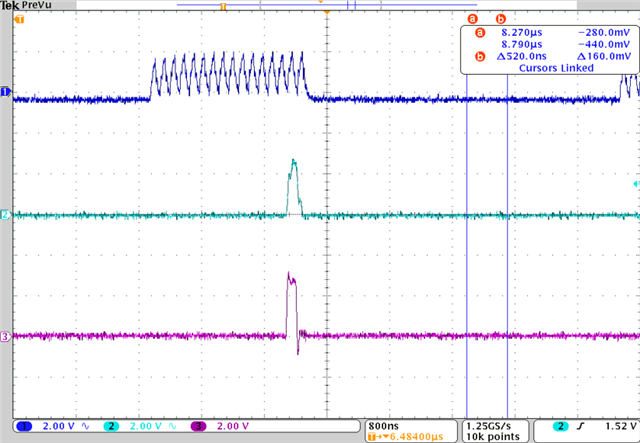640x443 pixels.
Task: Click the trigger delay value 6.48400µs
Action: click(x=416, y=437)
